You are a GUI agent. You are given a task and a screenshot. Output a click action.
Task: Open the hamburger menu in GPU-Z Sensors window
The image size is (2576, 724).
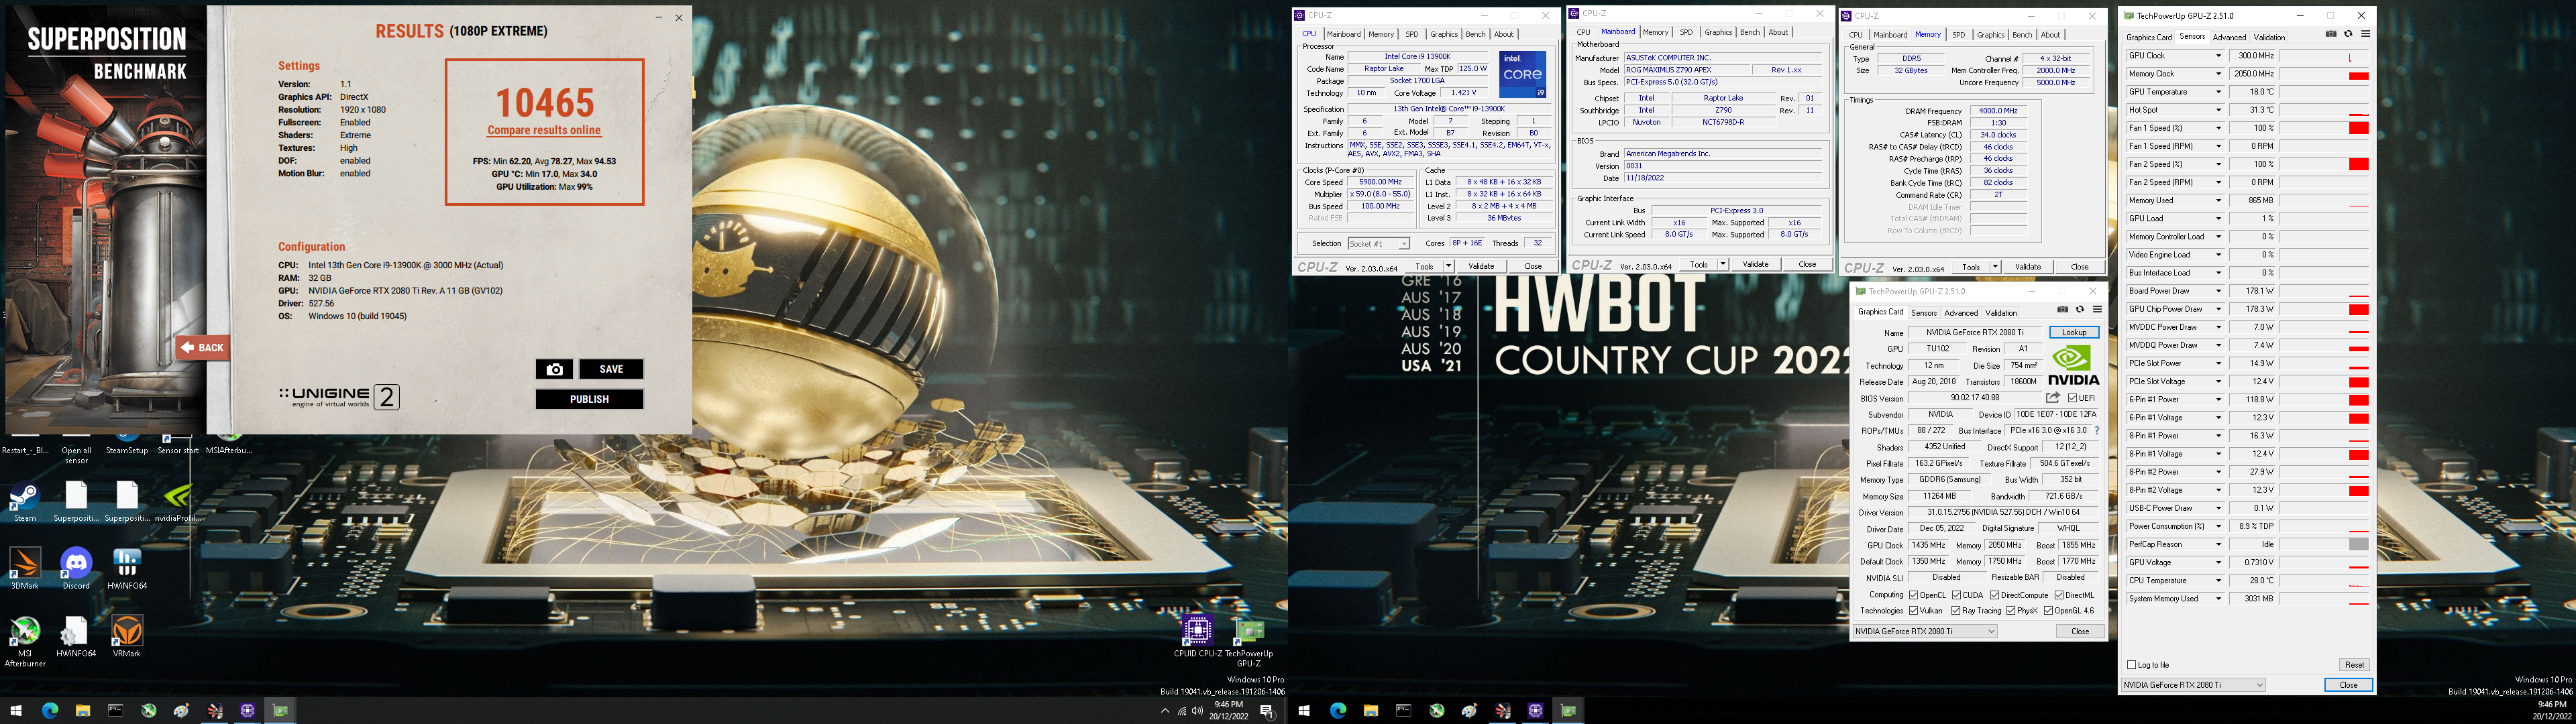[x=2365, y=34]
